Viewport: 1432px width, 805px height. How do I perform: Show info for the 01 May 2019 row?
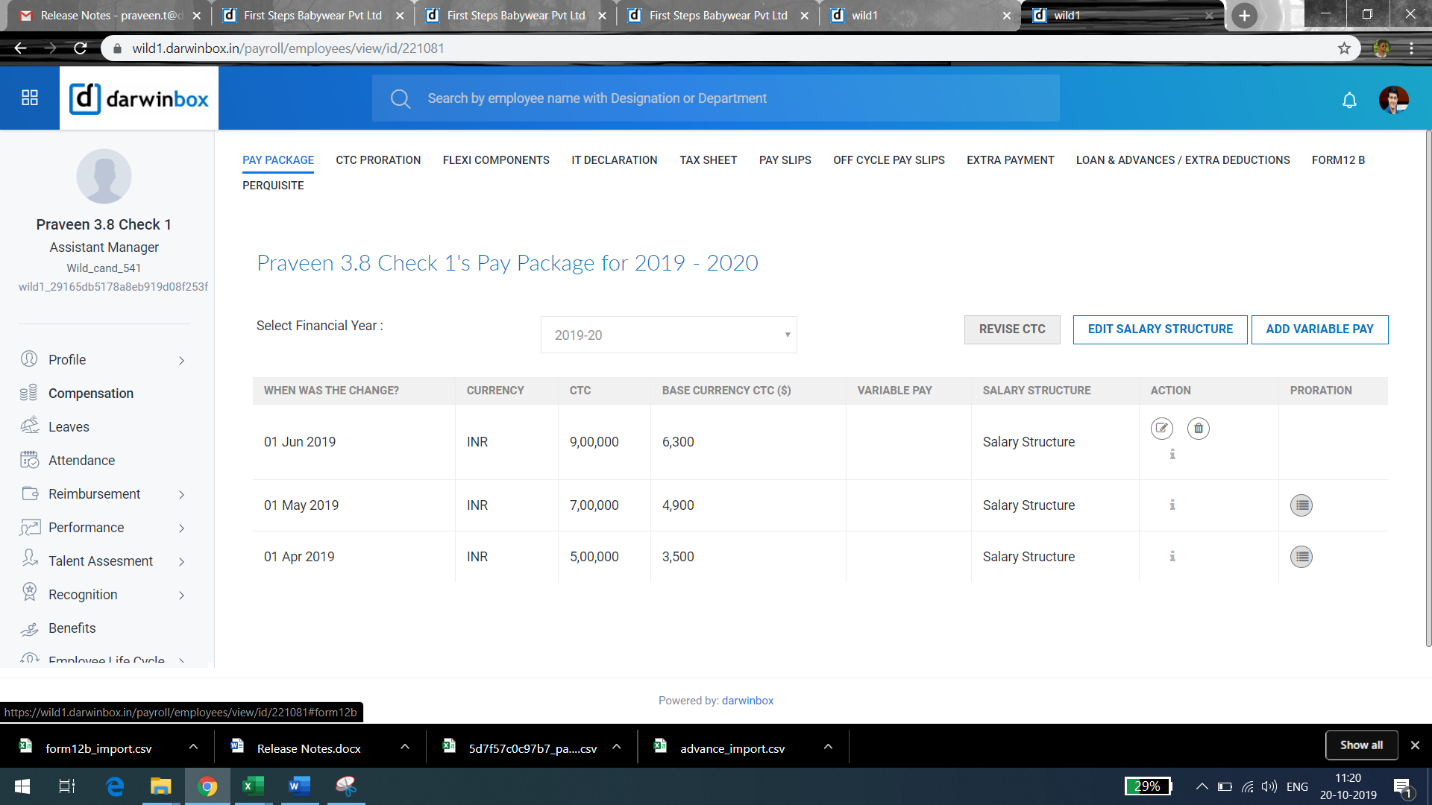1172,505
